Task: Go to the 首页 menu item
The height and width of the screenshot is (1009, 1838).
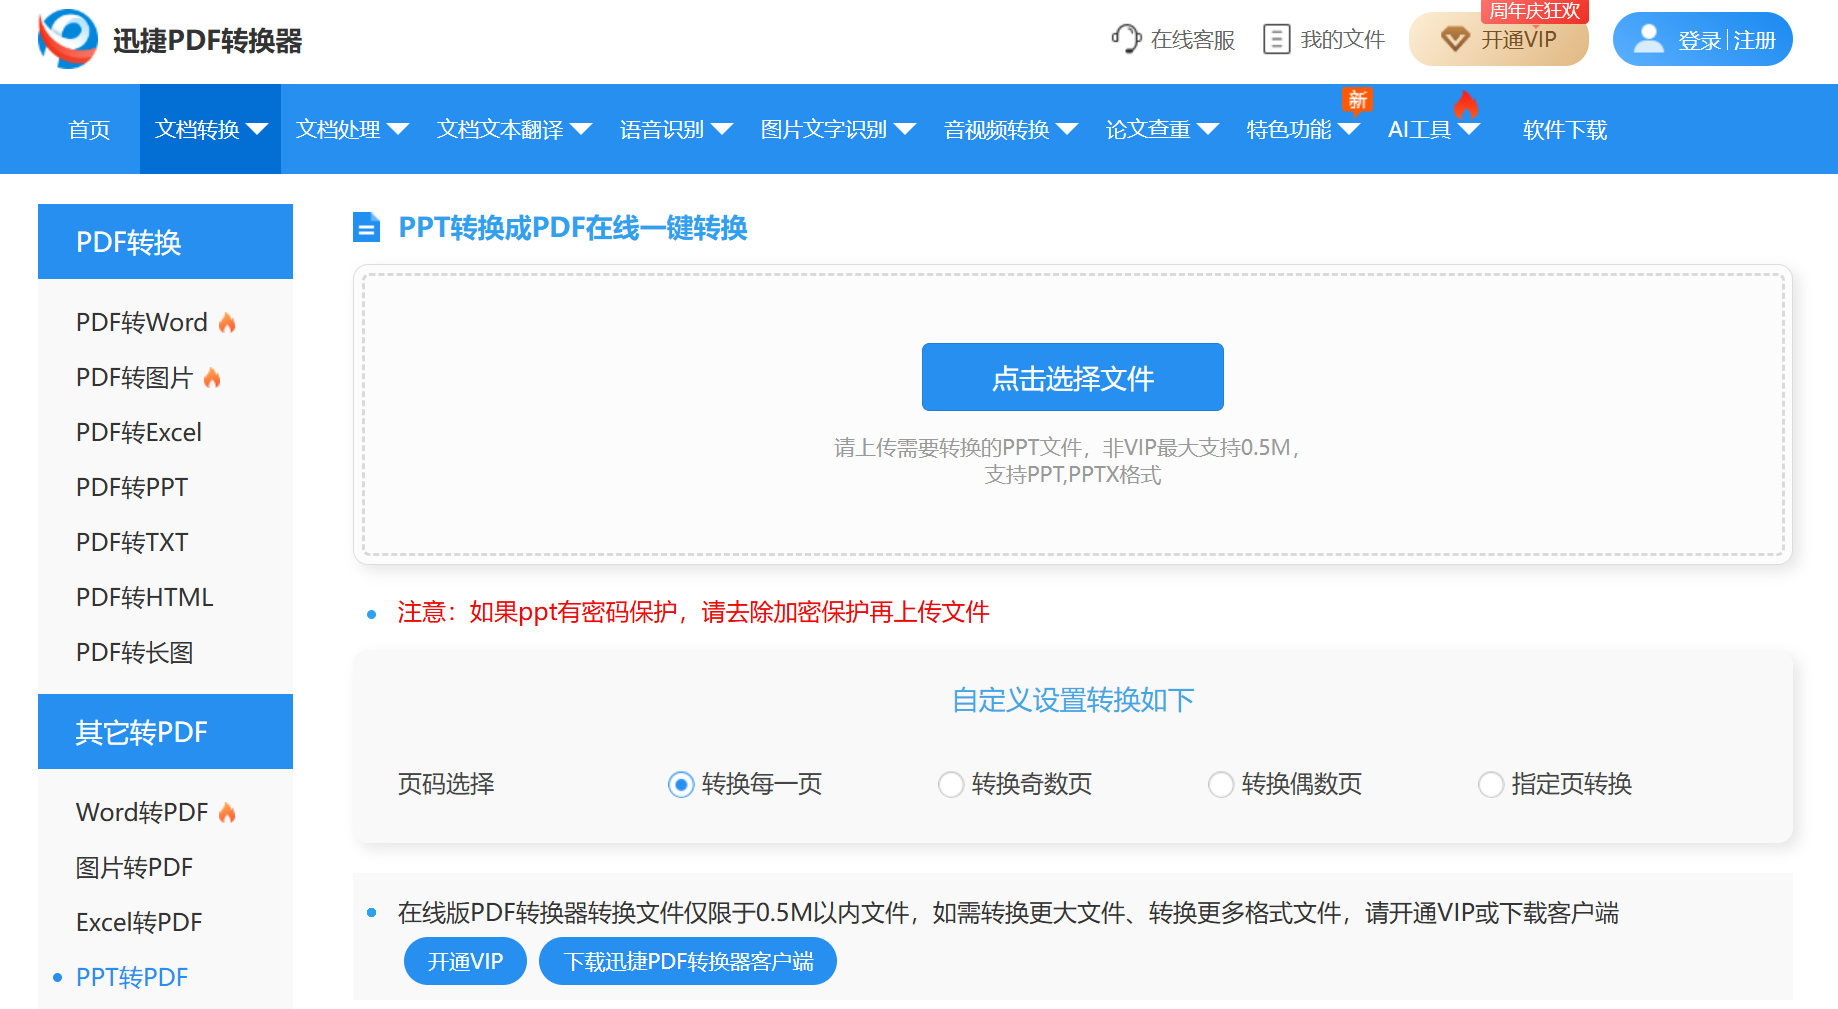Action: (88, 129)
